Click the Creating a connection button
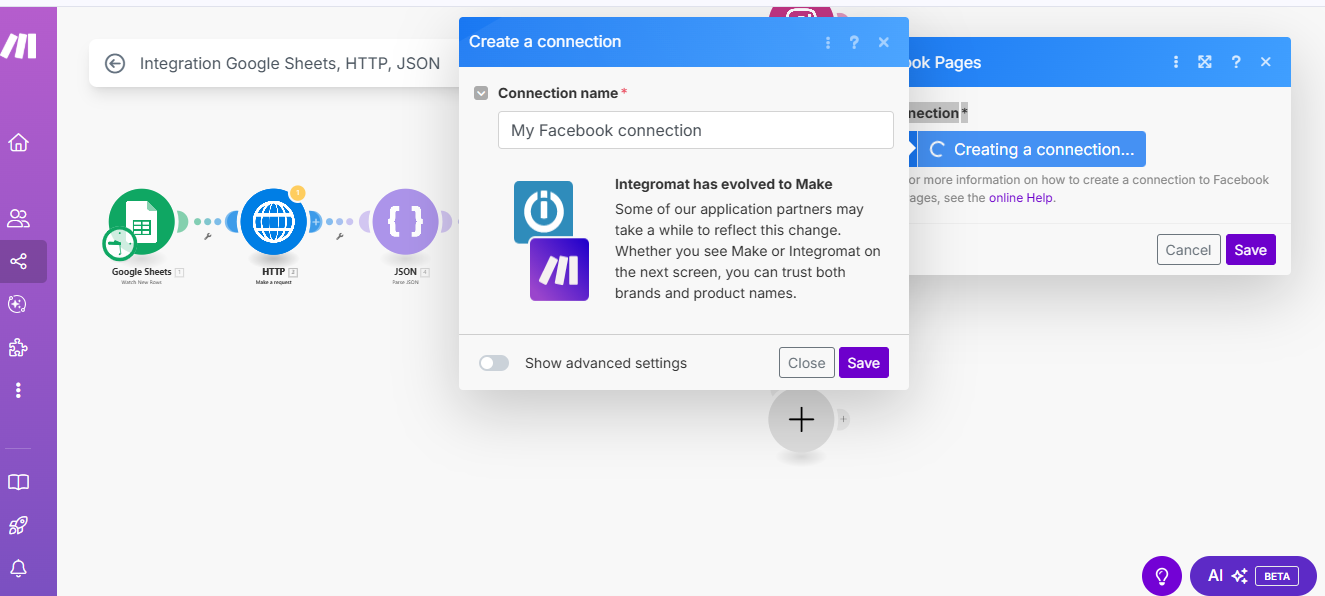 [1030, 149]
